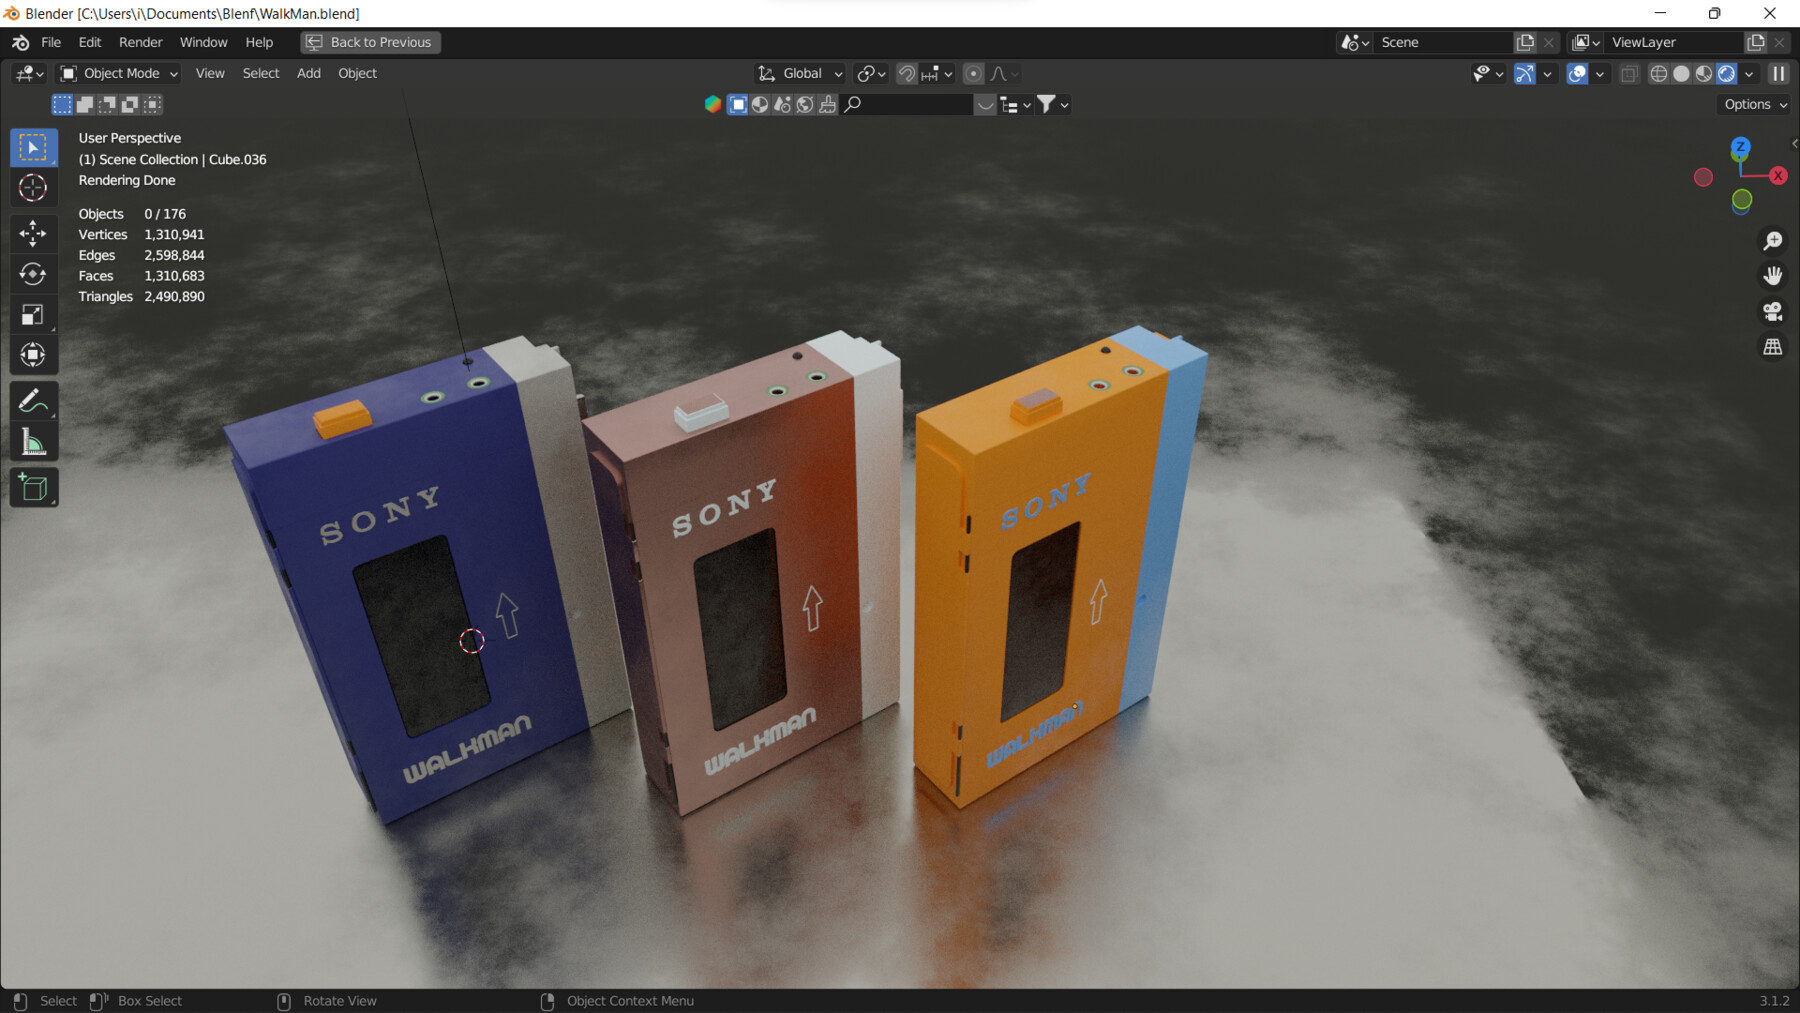Screen dimensions: 1800x1013
Task: Activate the Rotate tool
Action: 33,274
